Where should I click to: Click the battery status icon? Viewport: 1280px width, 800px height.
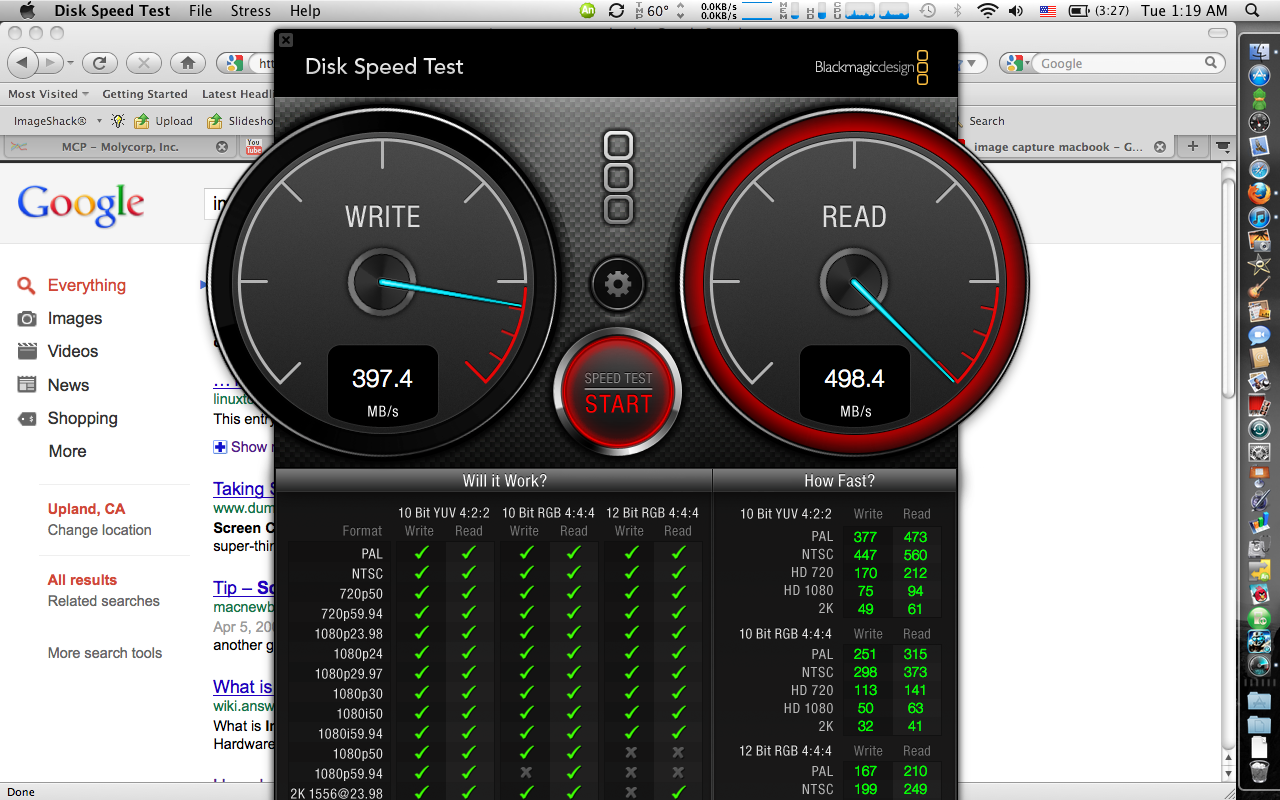point(1078,11)
